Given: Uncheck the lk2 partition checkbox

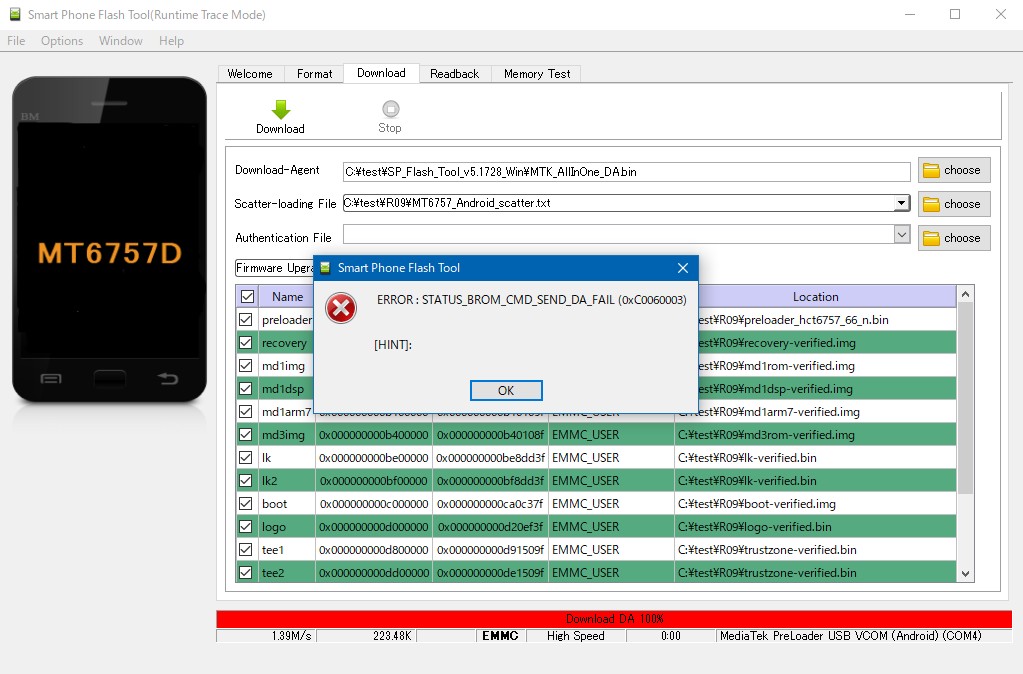Looking at the screenshot, I should click(x=245, y=481).
